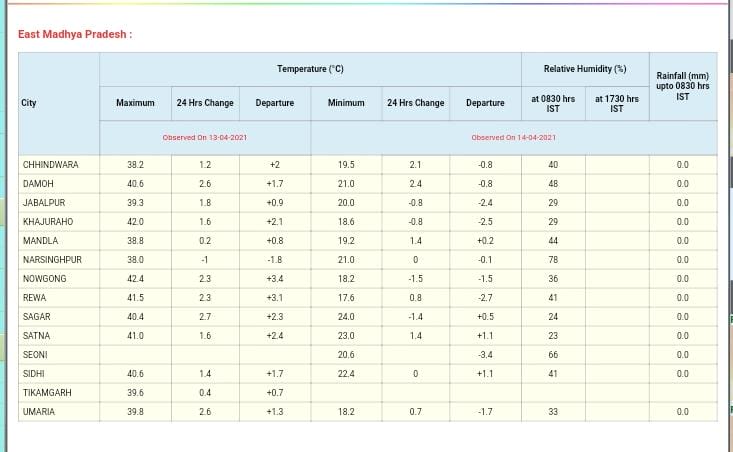Click the Observed On 14-04-2021 label
The width and height of the screenshot is (733, 452).
click(x=513, y=137)
